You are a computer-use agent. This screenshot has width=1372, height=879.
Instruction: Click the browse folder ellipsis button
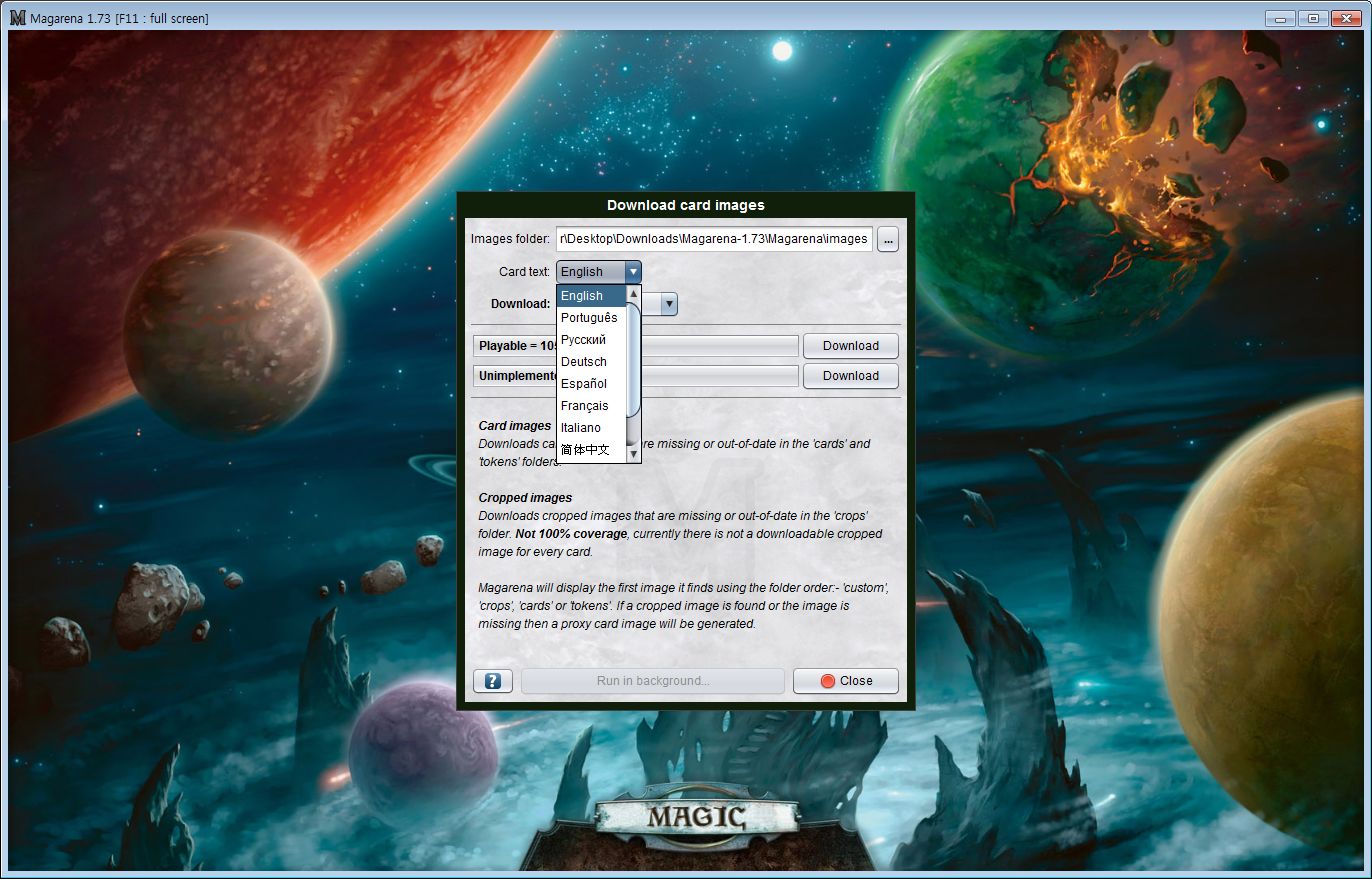click(888, 240)
